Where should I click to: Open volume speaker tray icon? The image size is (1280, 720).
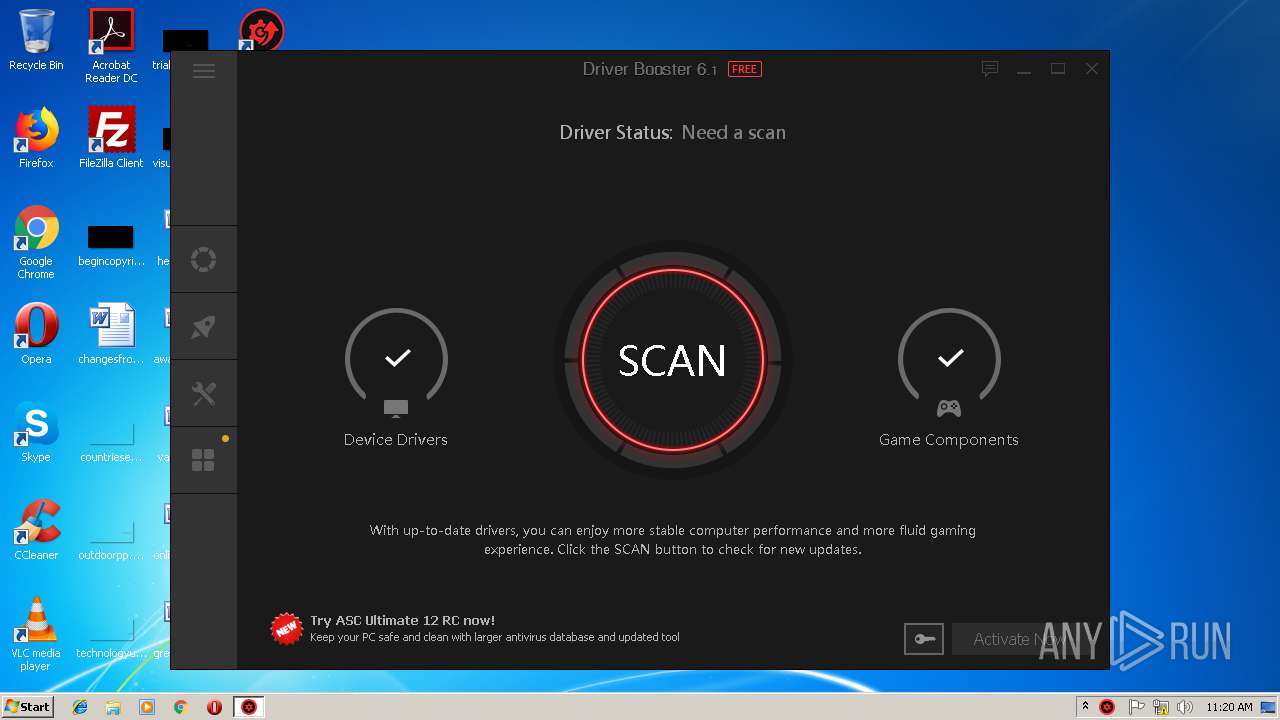coord(1185,707)
